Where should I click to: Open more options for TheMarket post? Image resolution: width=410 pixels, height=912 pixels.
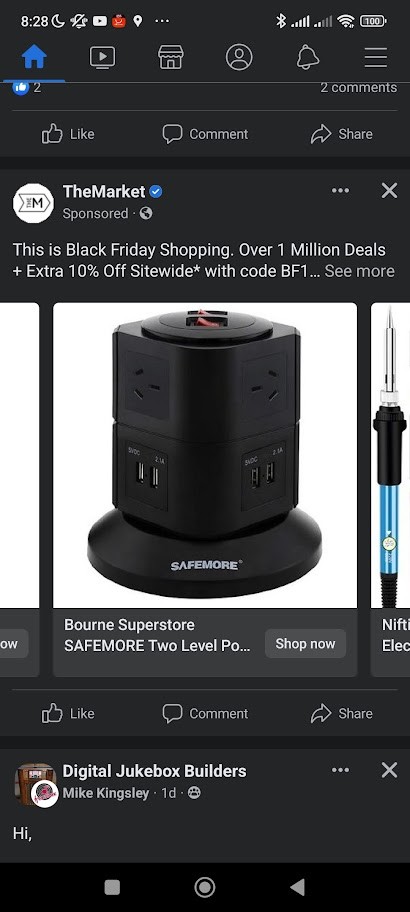pos(340,191)
